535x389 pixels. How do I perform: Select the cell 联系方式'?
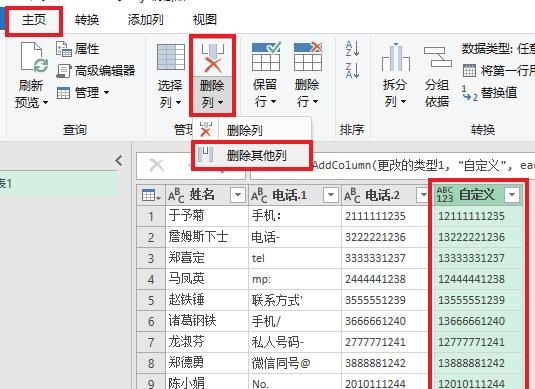coord(295,300)
